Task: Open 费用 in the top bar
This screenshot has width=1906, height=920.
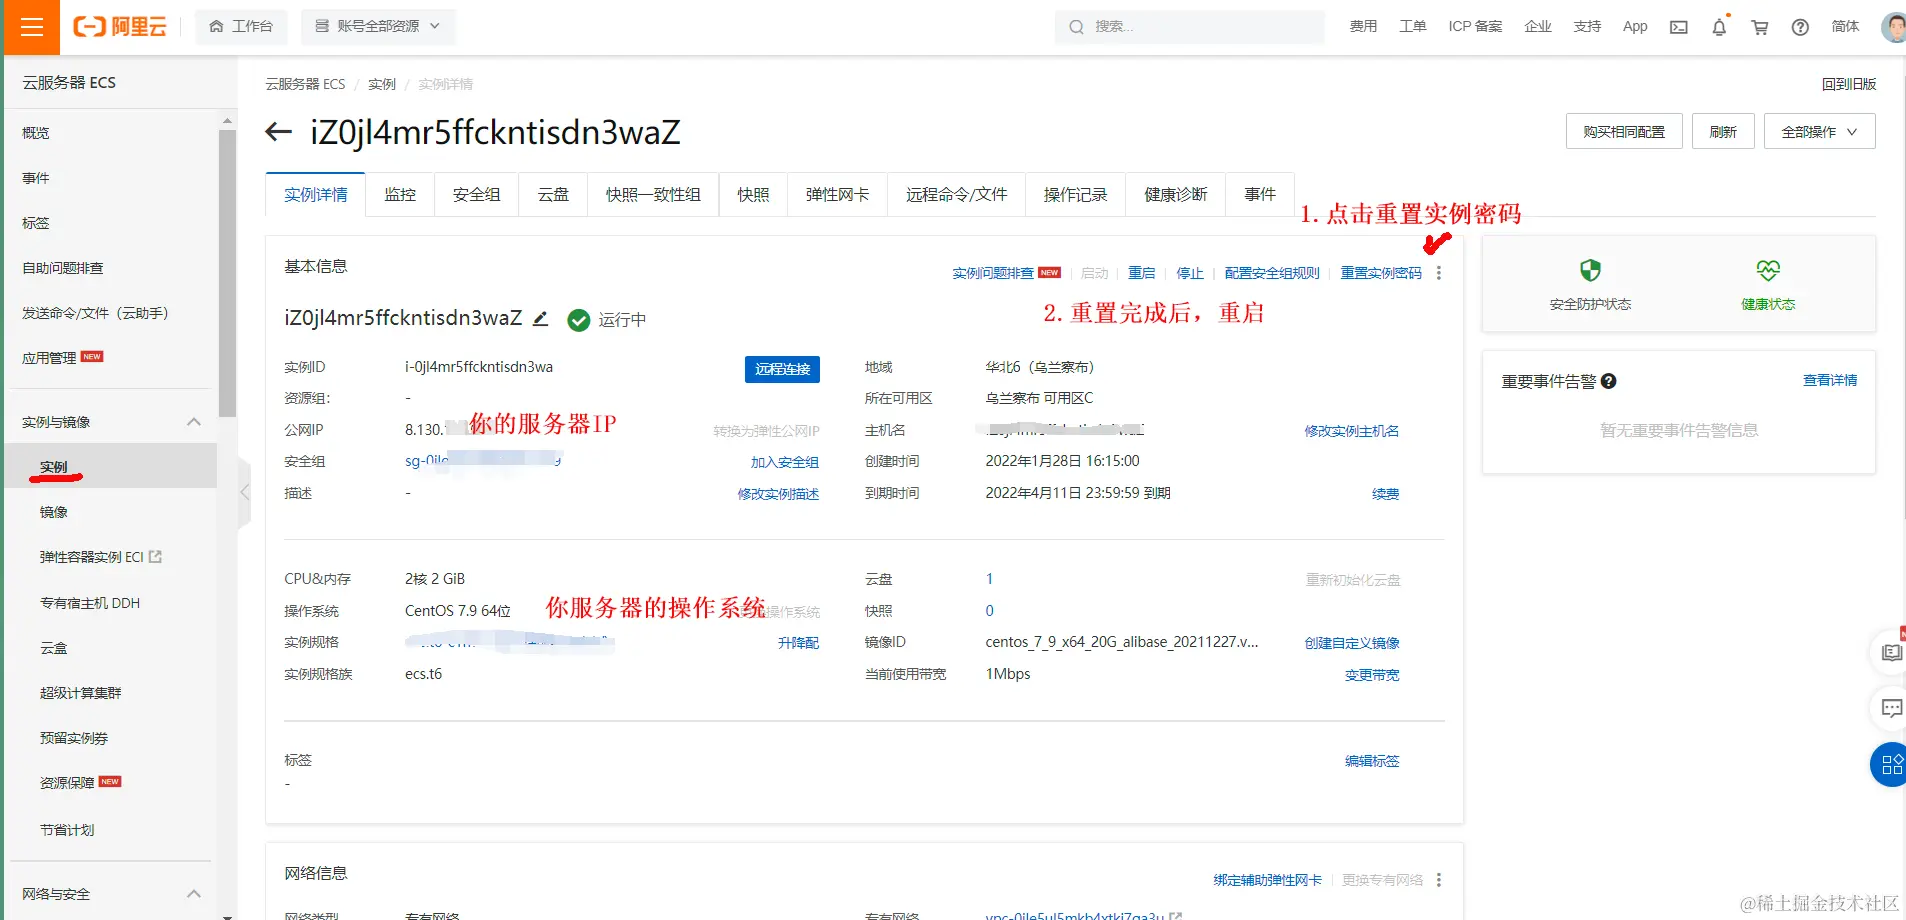Action: click(x=1363, y=27)
